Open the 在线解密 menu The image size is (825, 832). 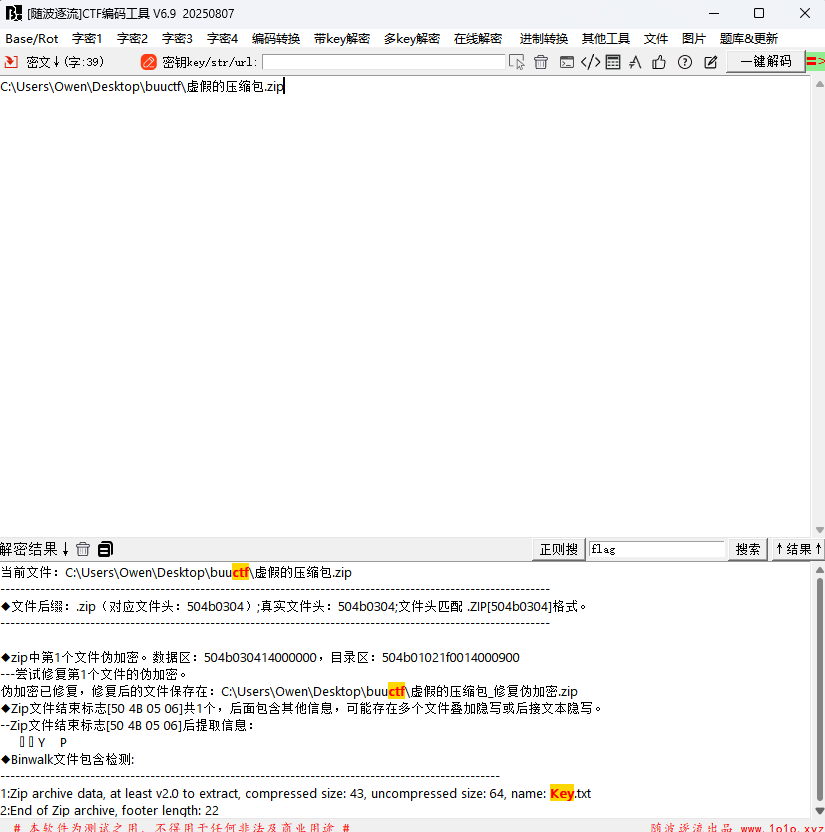478,39
